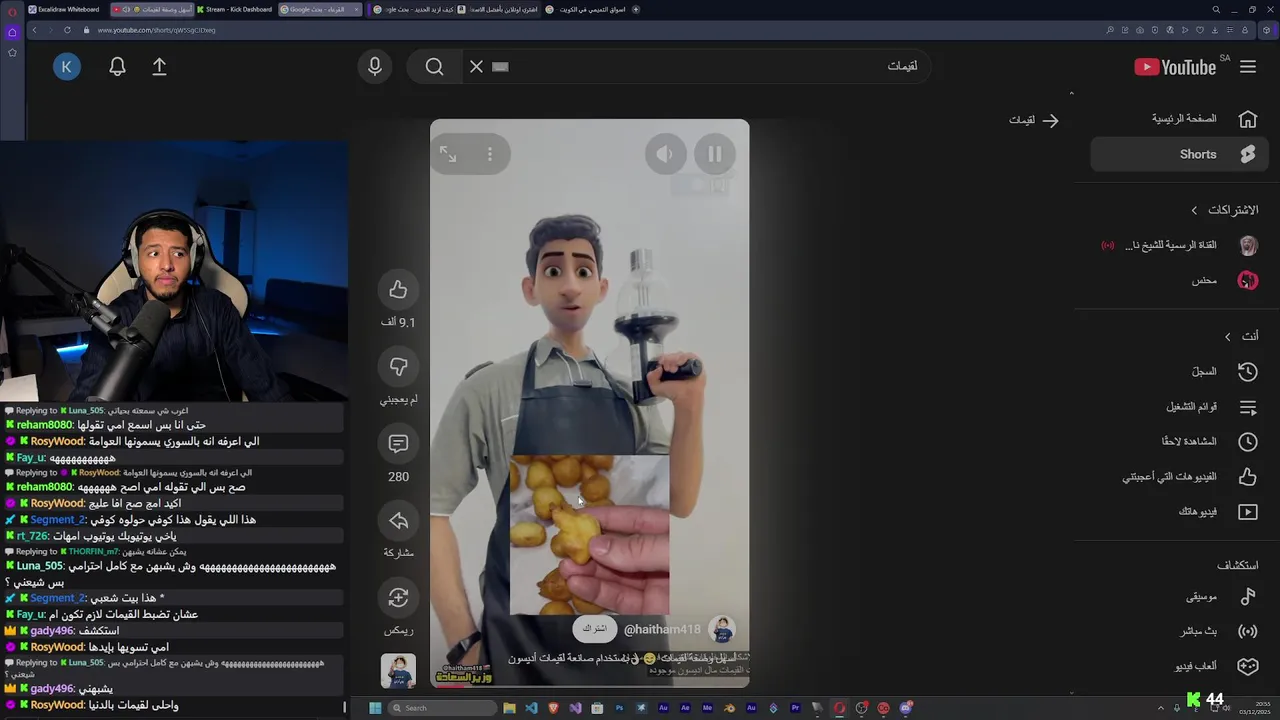This screenshot has width=1280, height=720.
Task: Open بث مباشر Live in Explore
Action: coord(1180,632)
